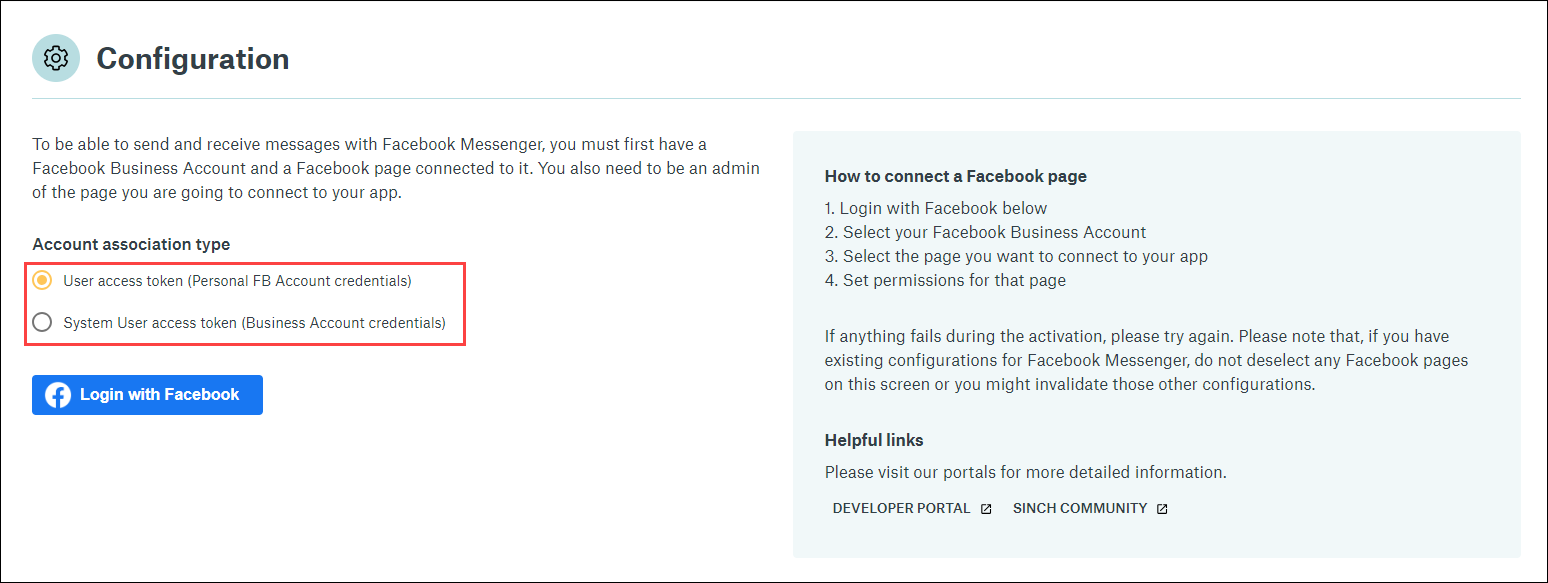Open the SINCH COMMUNITY link
This screenshot has height=583, width=1548.
(1082, 508)
